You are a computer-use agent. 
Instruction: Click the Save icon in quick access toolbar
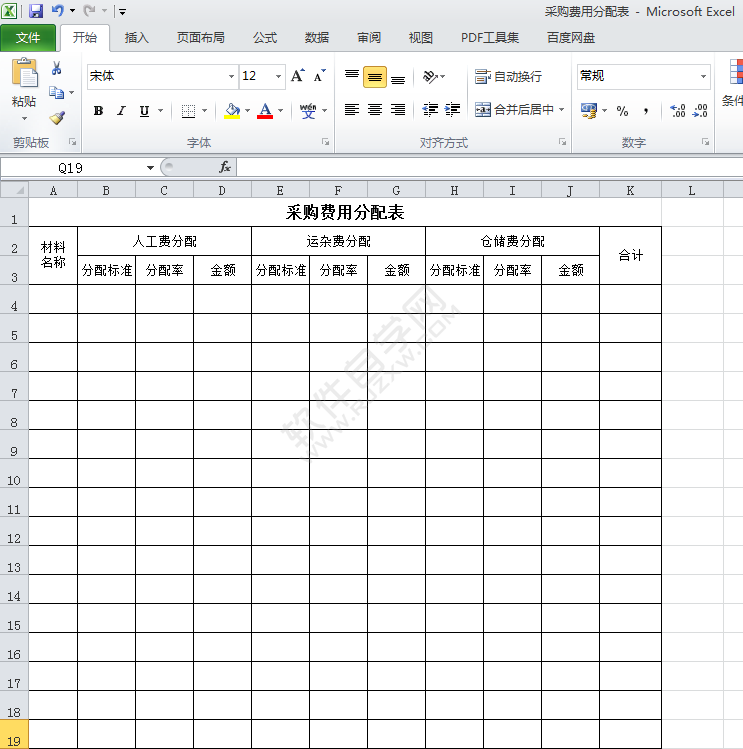point(36,11)
